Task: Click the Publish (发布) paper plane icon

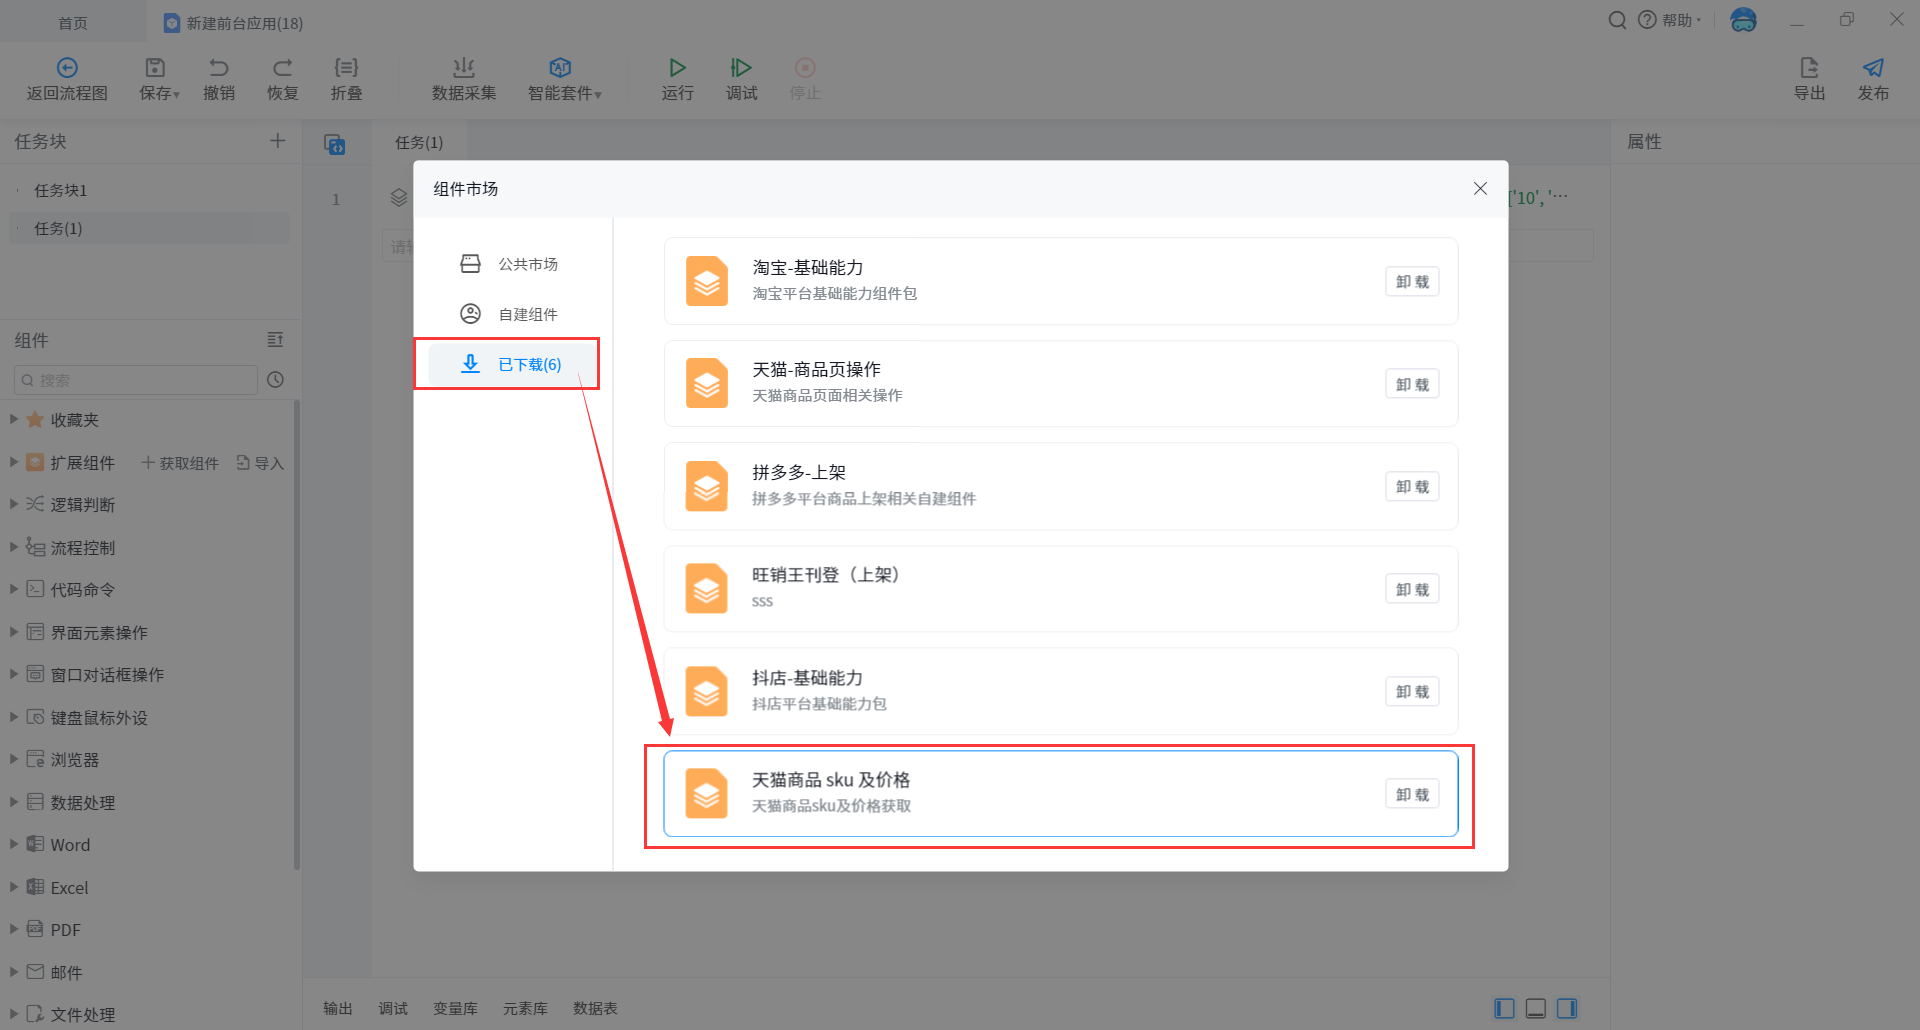Action: (1872, 68)
